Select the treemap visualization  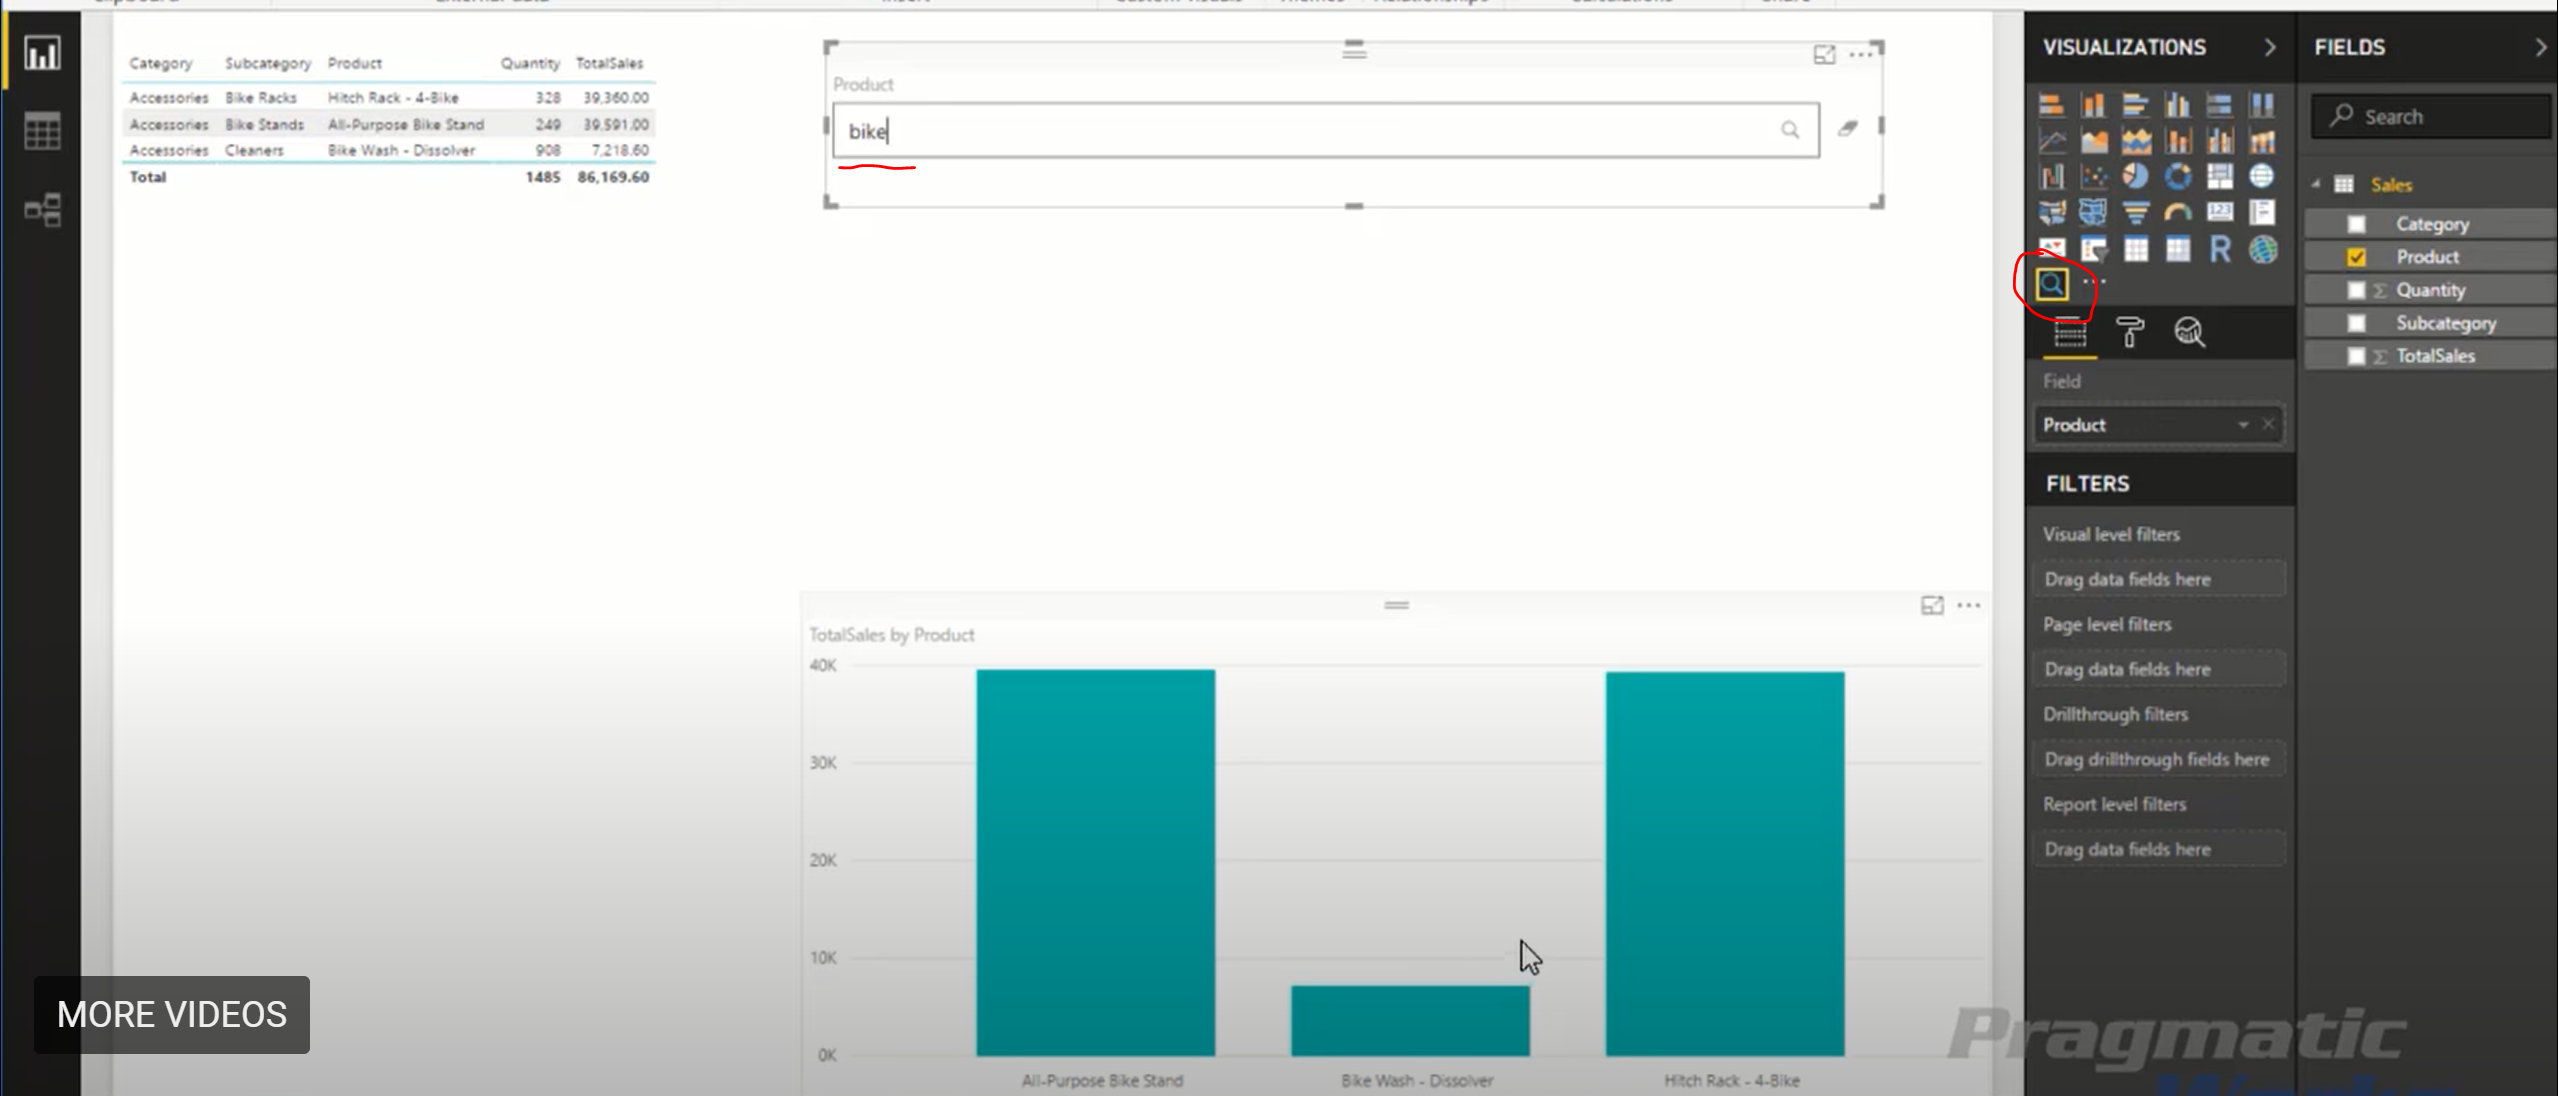click(2220, 177)
